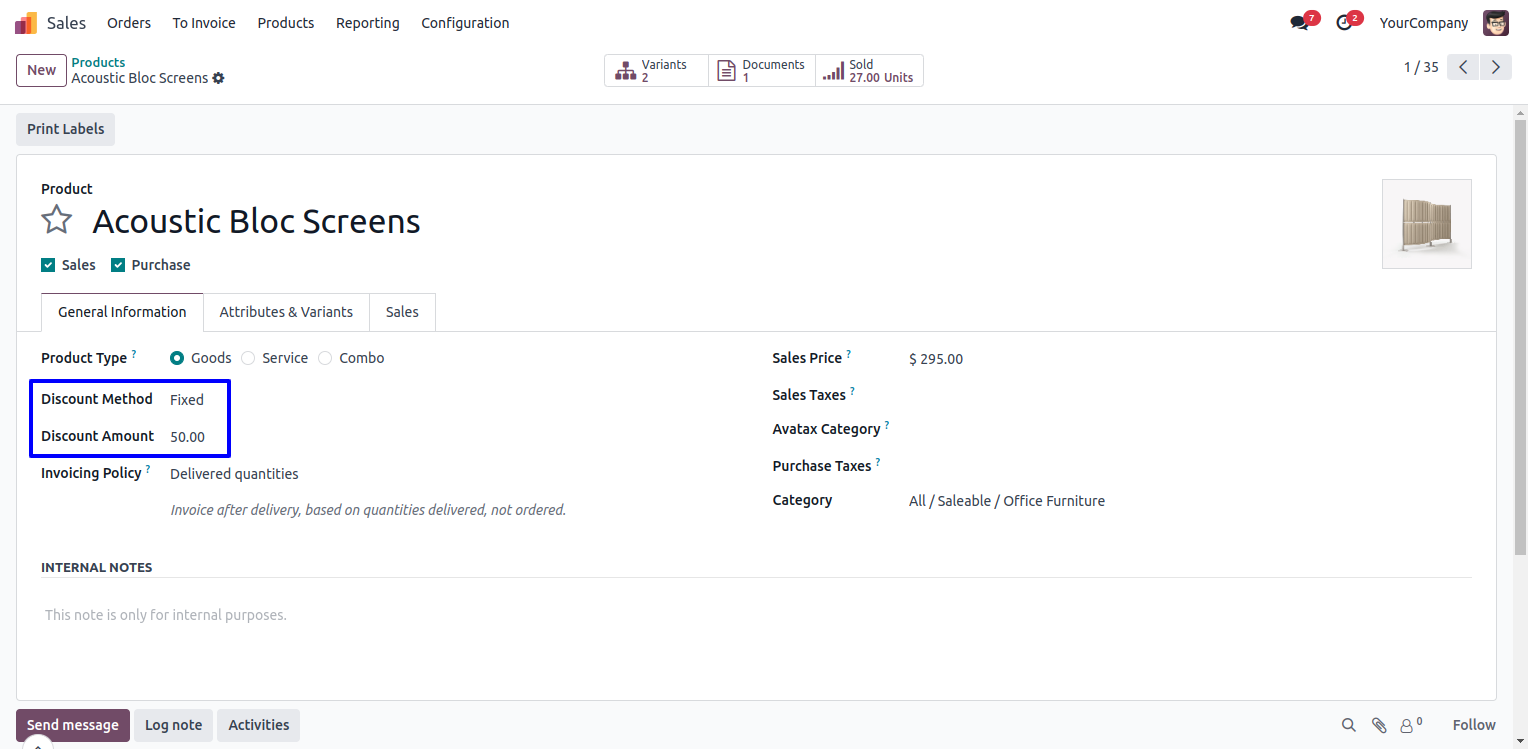The width and height of the screenshot is (1528, 749).
Task: Click the gear icon beside Acoustic Bloc Screens
Action: pyautogui.click(x=219, y=78)
